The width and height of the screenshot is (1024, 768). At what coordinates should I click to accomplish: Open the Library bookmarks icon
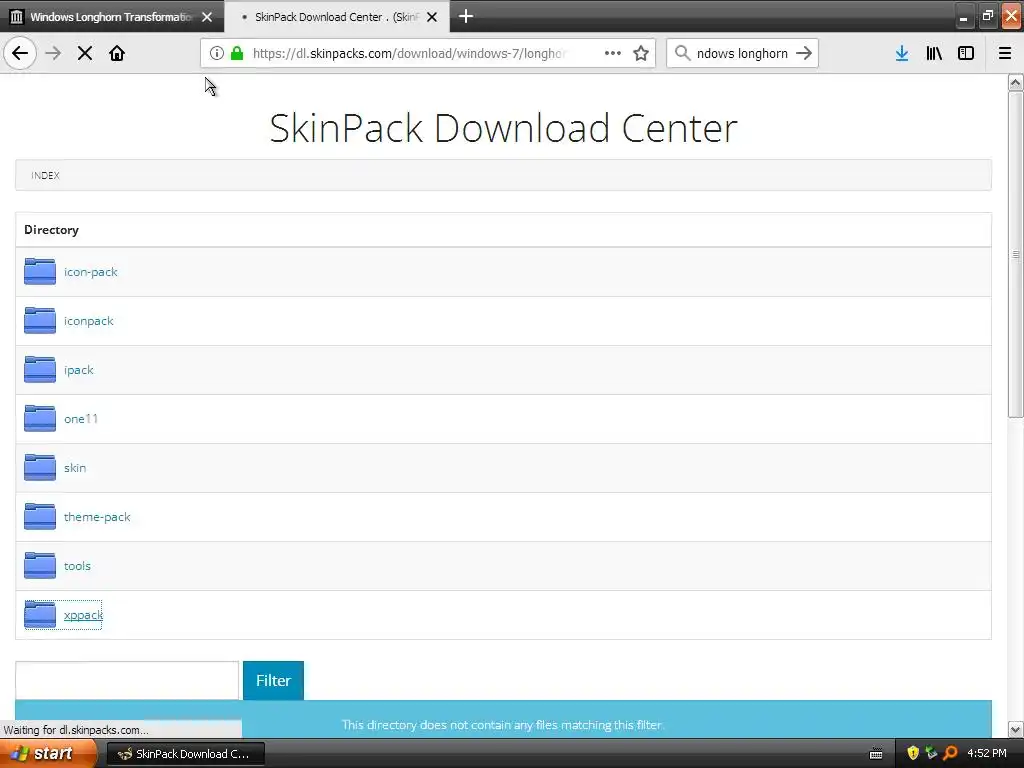coord(934,54)
